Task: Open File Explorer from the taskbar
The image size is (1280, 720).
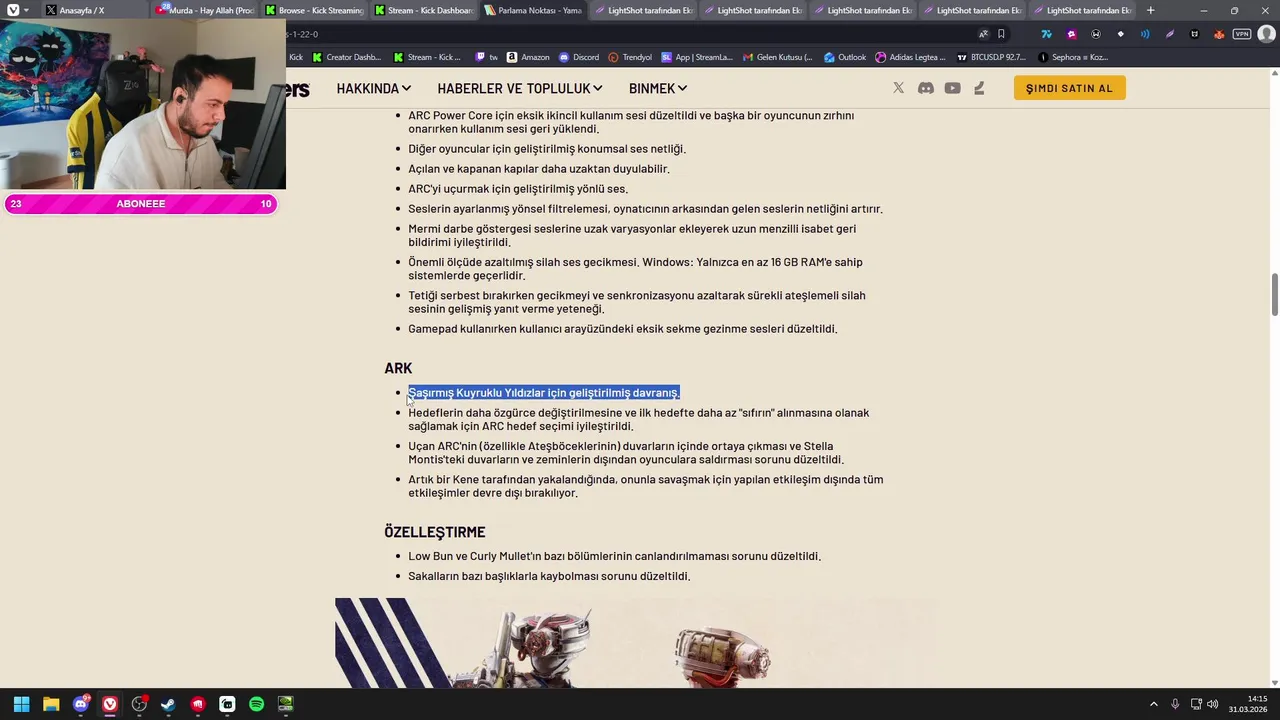Action: click(x=51, y=704)
